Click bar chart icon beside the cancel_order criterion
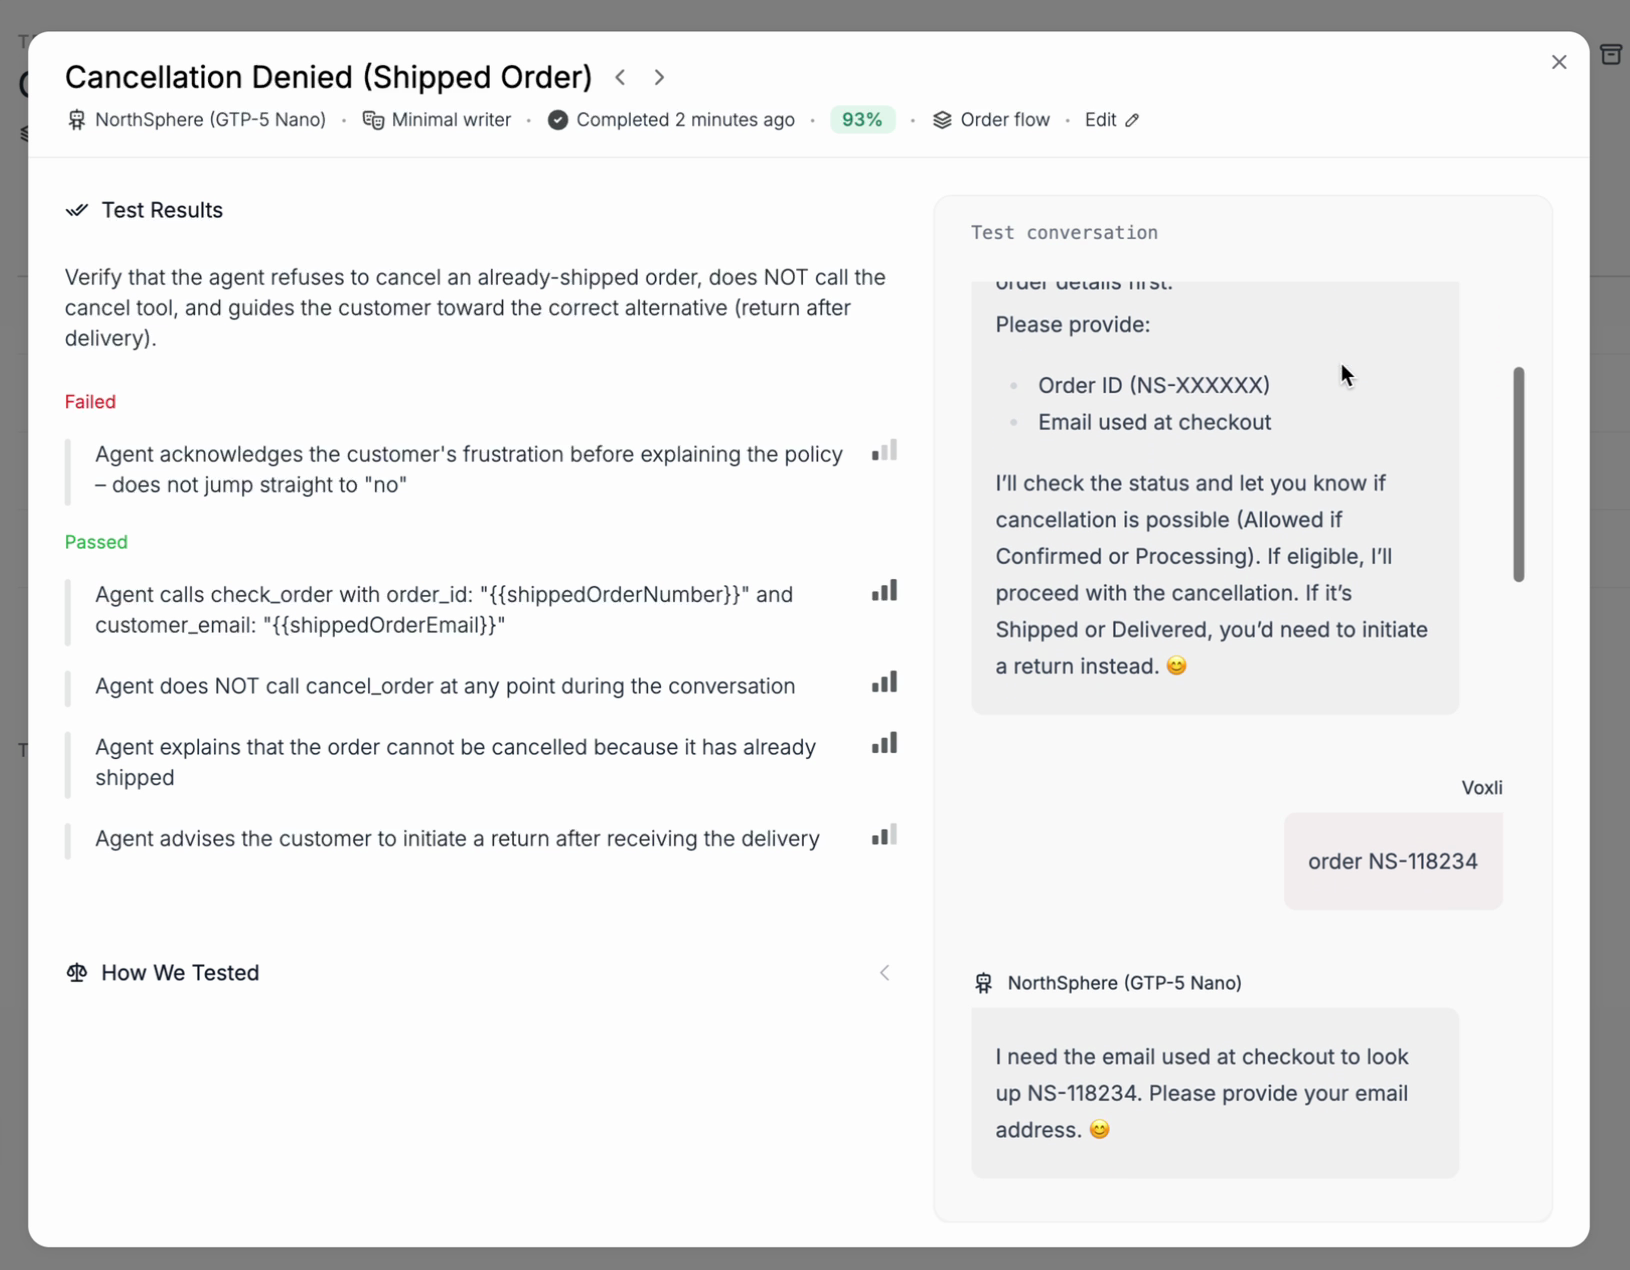1630x1270 pixels. pyautogui.click(x=884, y=682)
